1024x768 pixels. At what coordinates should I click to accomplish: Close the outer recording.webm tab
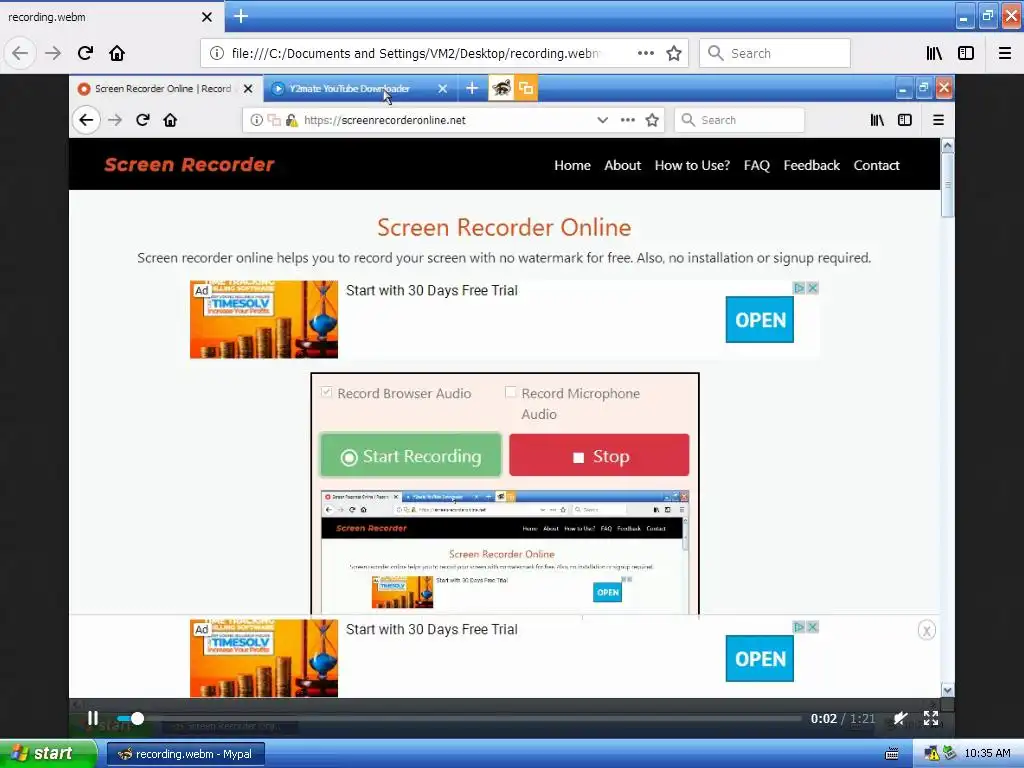tap(207, 17)
